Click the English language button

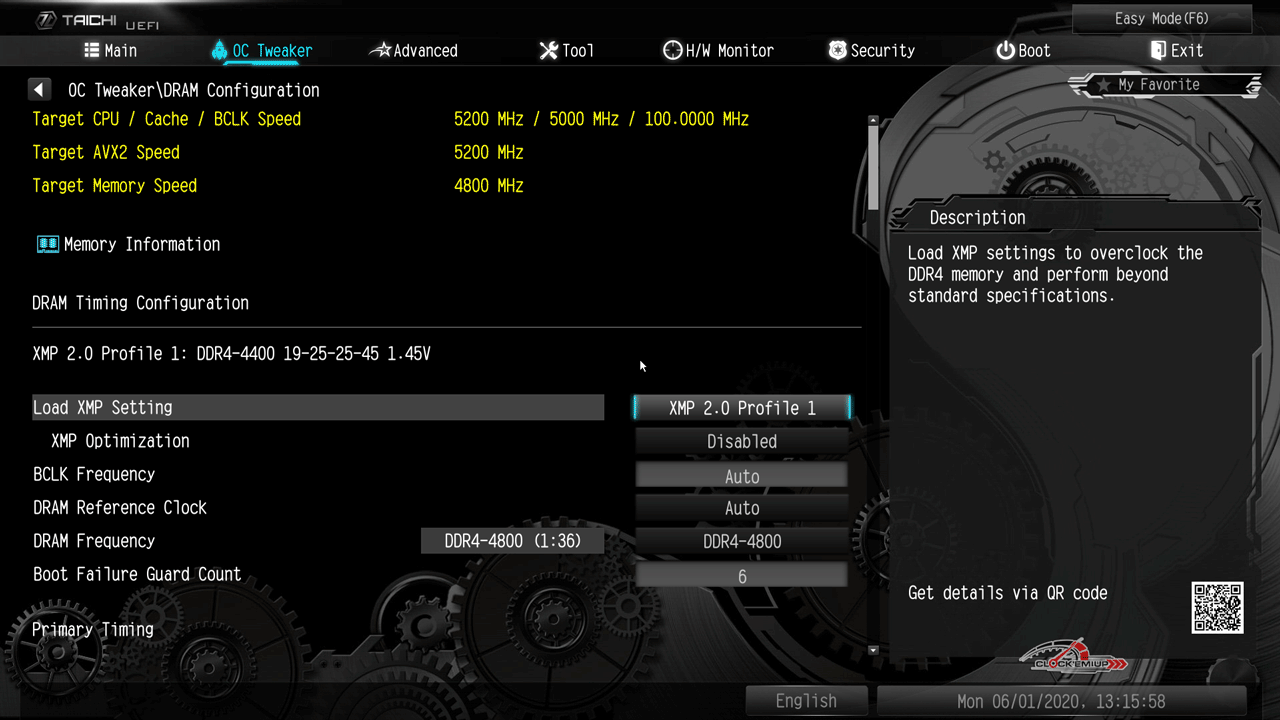806,701
